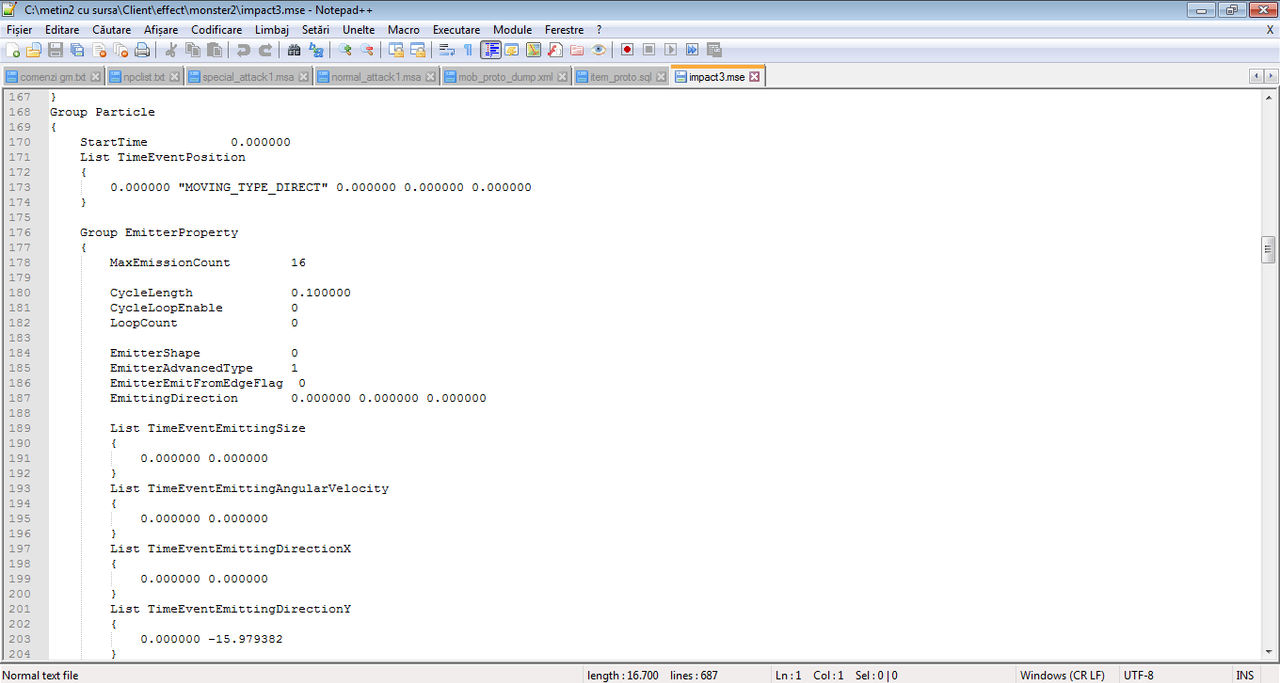The height and width of the screenshot is (683, 1280).
Task: Open the Function List panel icon
Action: coord(555,50)
